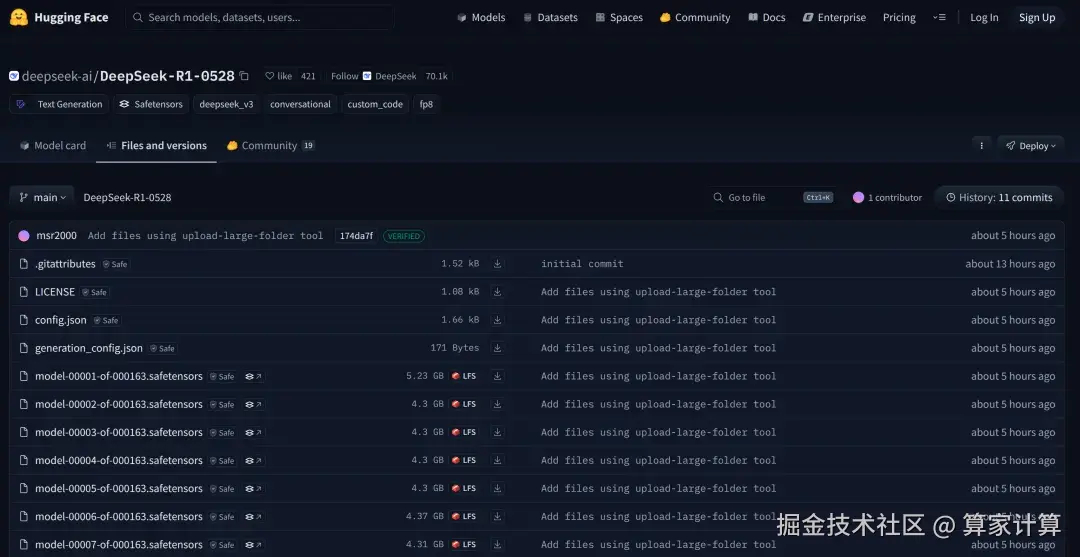Open the Datasets nav item

[x=550, y=18]
